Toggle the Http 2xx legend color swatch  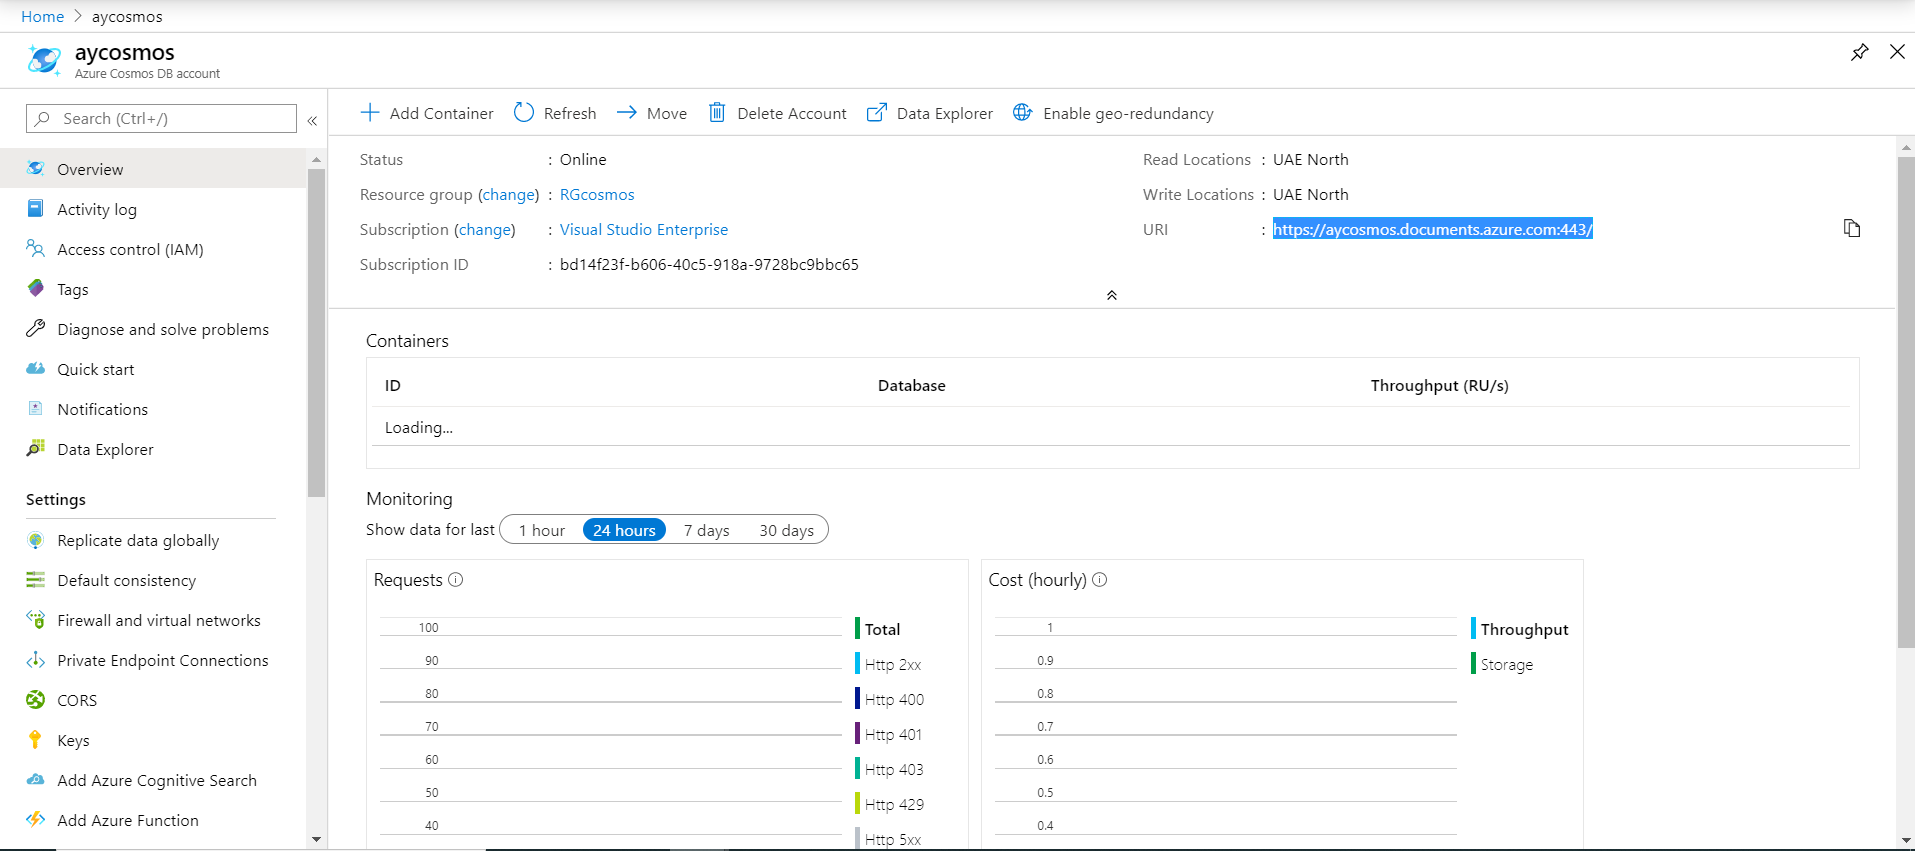click(x=858, y=664)
